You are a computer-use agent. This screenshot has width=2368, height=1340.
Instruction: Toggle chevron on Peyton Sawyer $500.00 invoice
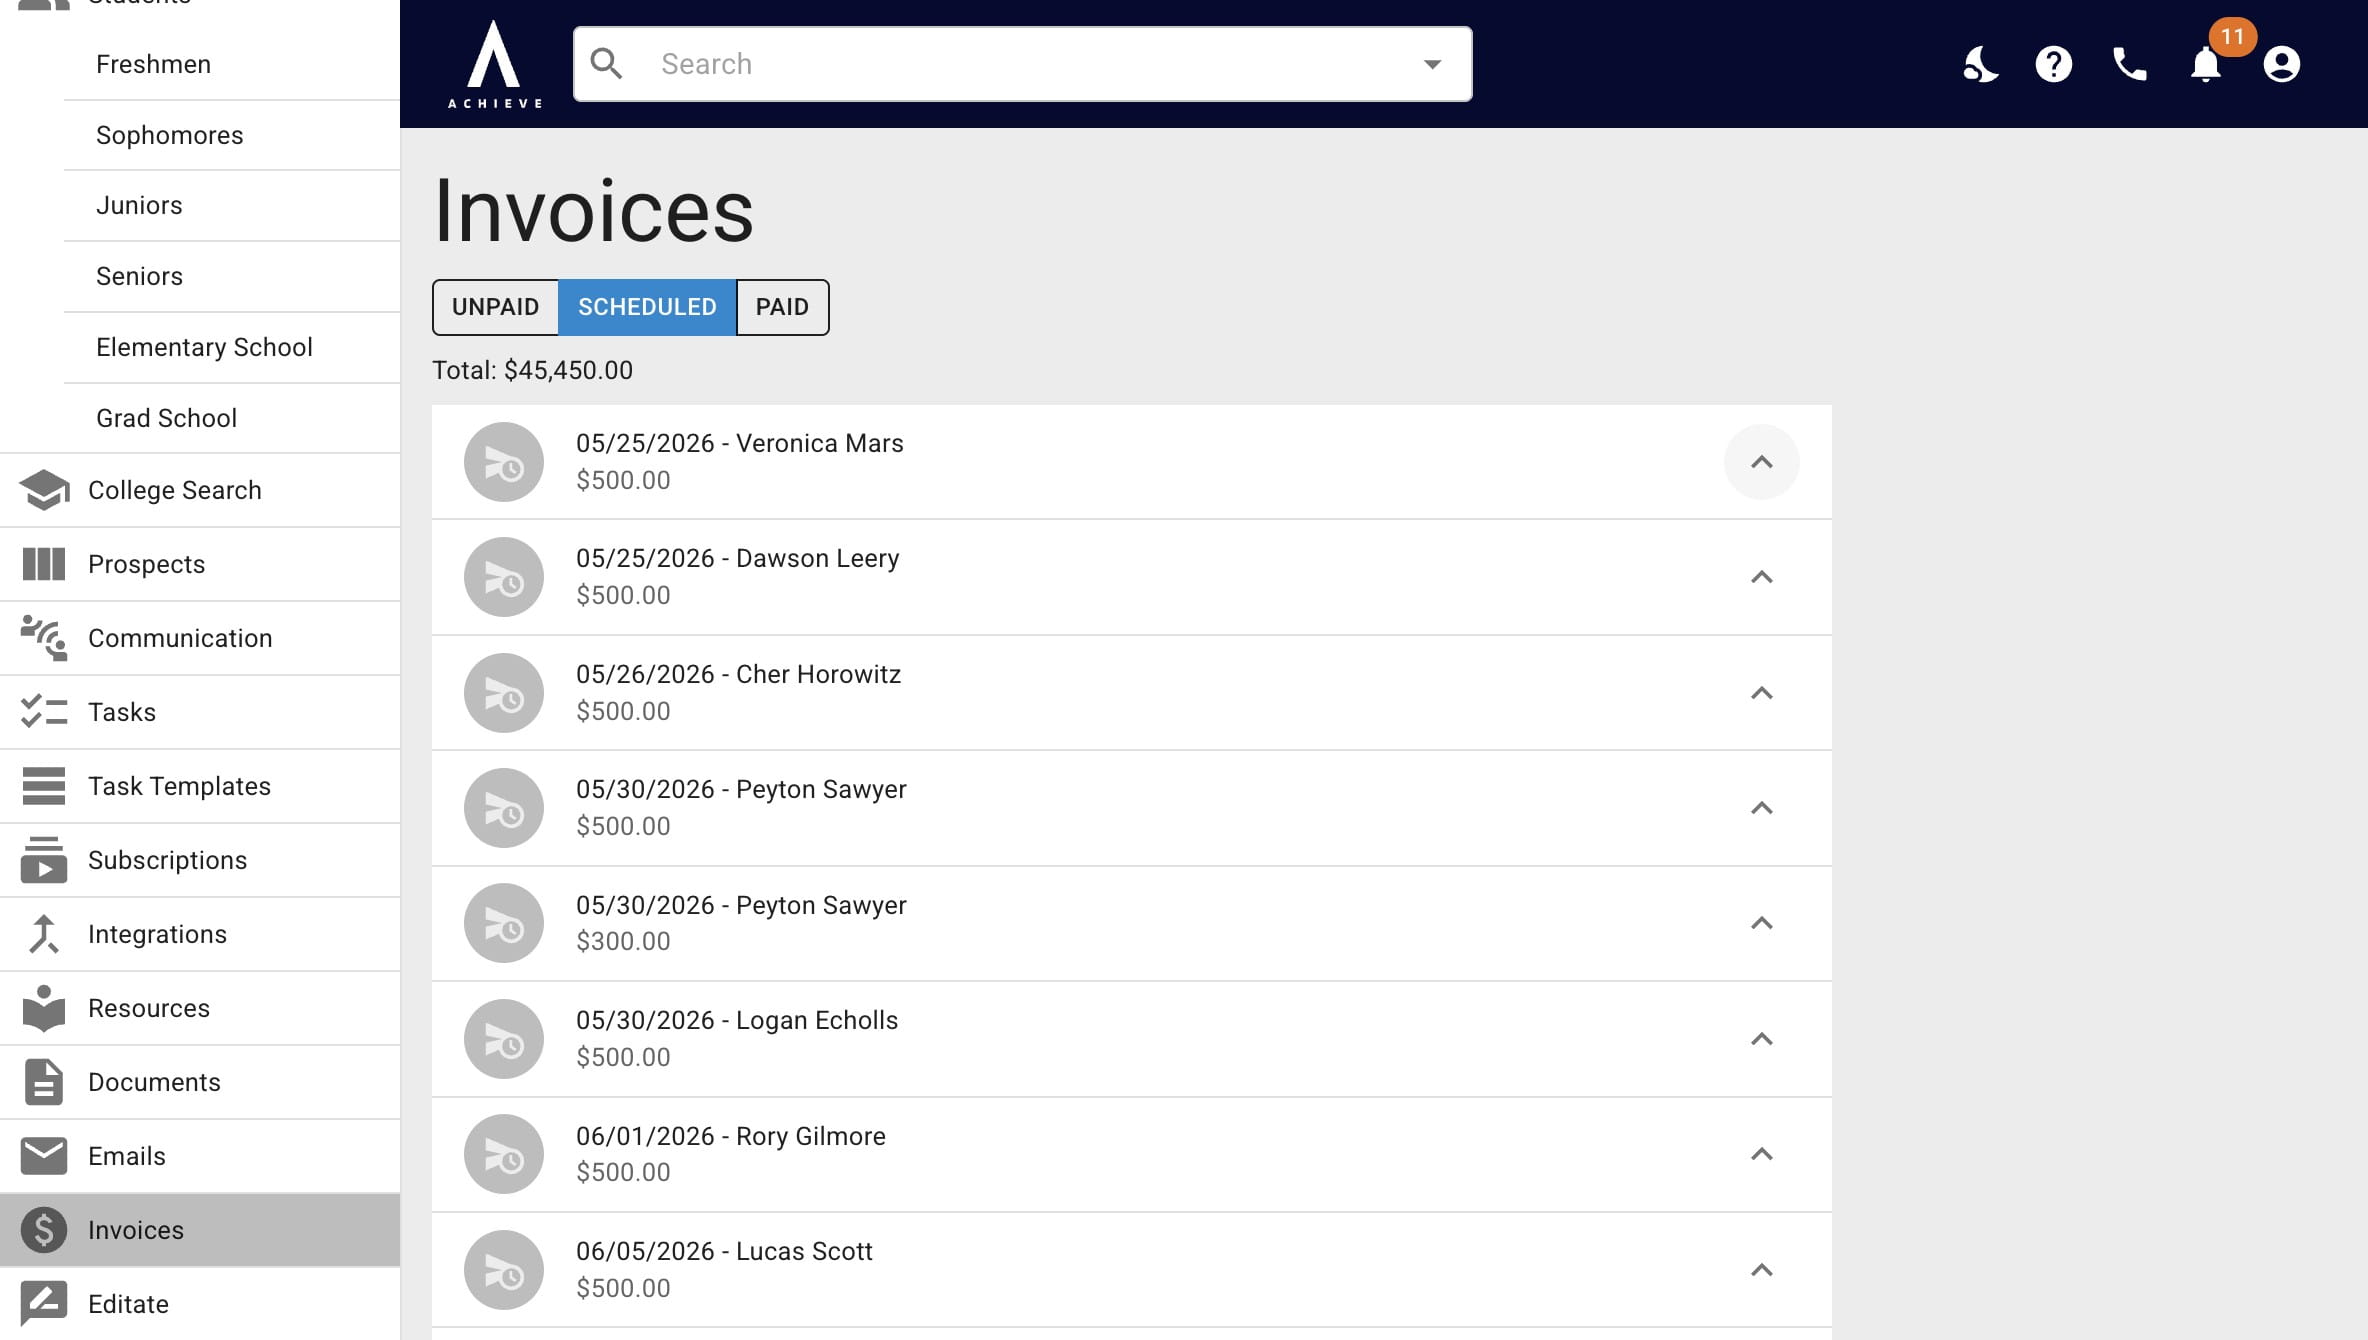point(1762,808)
